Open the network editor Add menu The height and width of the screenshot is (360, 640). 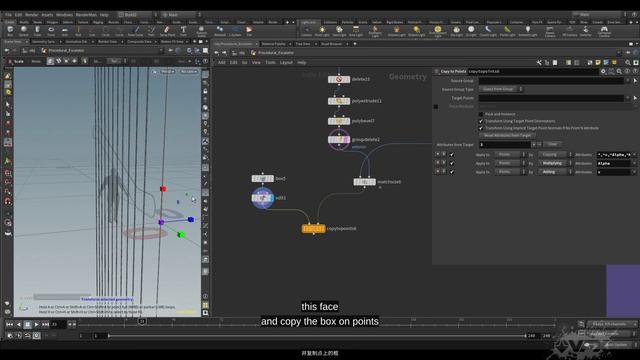[x=222, y=62]
